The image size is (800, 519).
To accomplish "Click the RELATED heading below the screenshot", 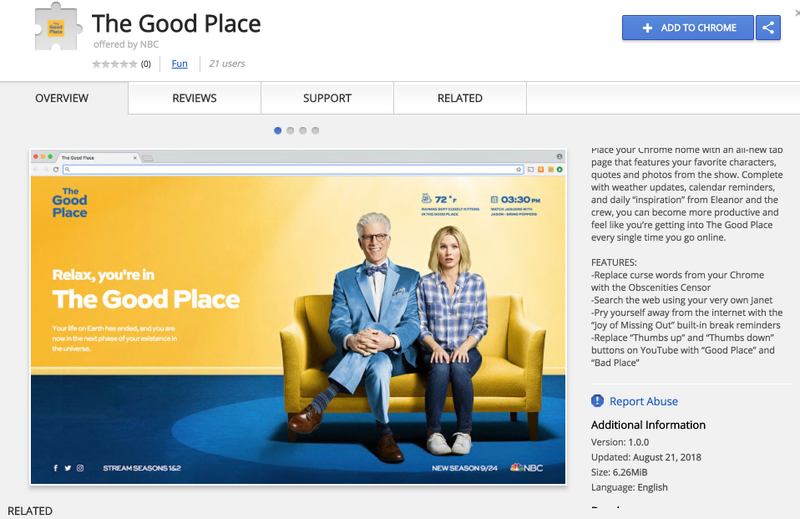I will point(30,511).
